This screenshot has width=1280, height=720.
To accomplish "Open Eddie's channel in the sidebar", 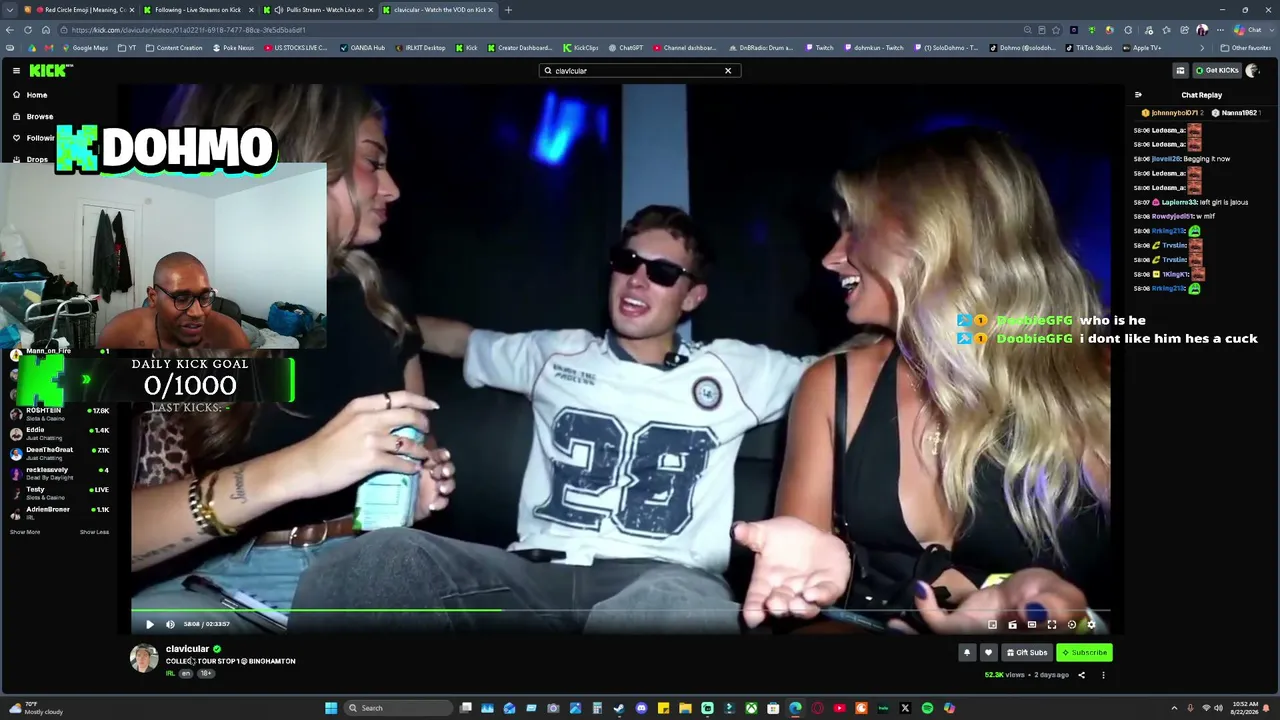I will coord(60,434).
